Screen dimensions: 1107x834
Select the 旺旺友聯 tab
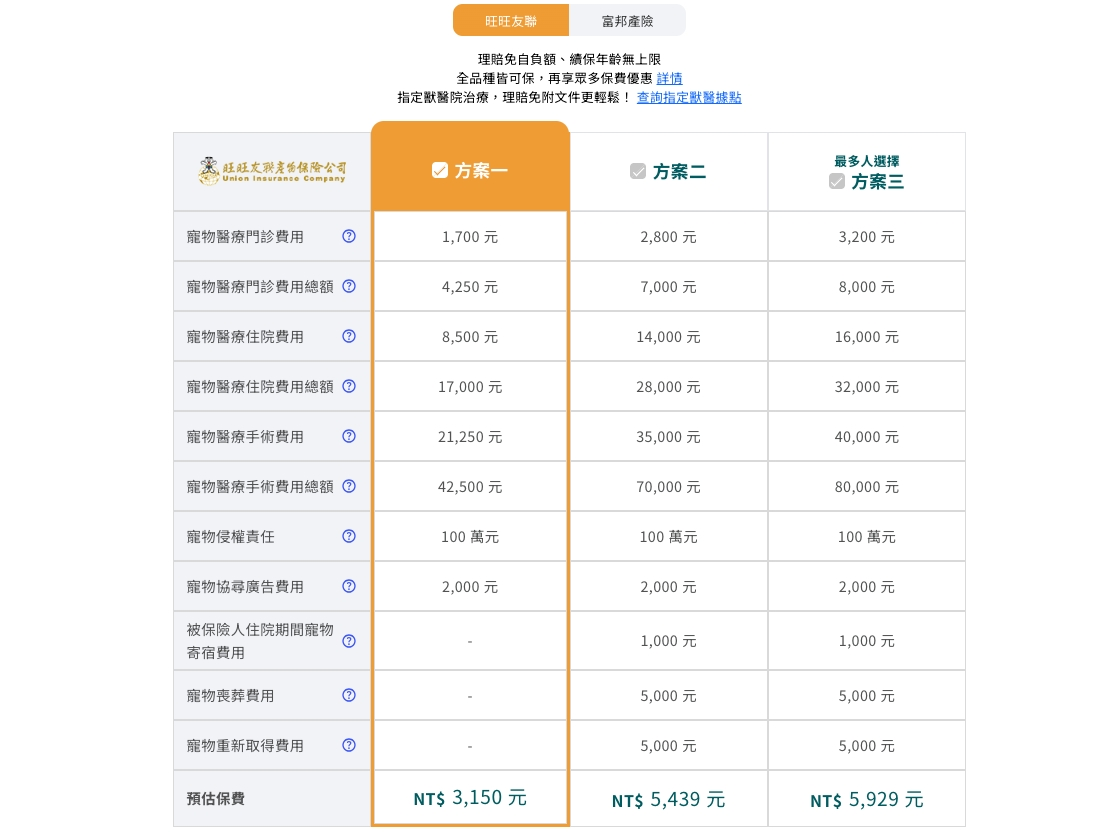coord(511,19)
